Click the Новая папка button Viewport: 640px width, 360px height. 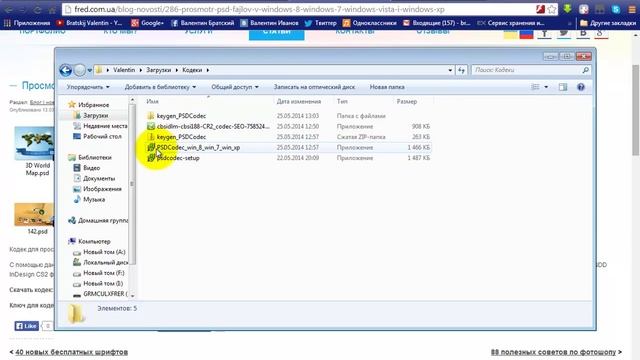[387, 87]
